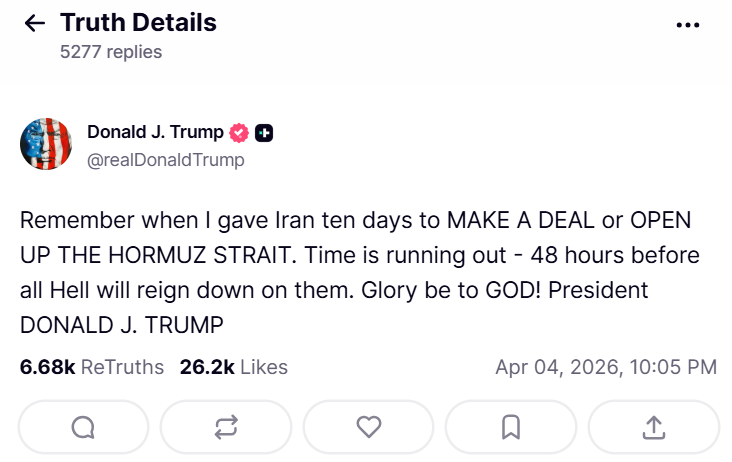Screen dimensions: 732x462
Task: ReTruth the post with the arrows icon
Action: pyautogui.click(x=226, y=427)
